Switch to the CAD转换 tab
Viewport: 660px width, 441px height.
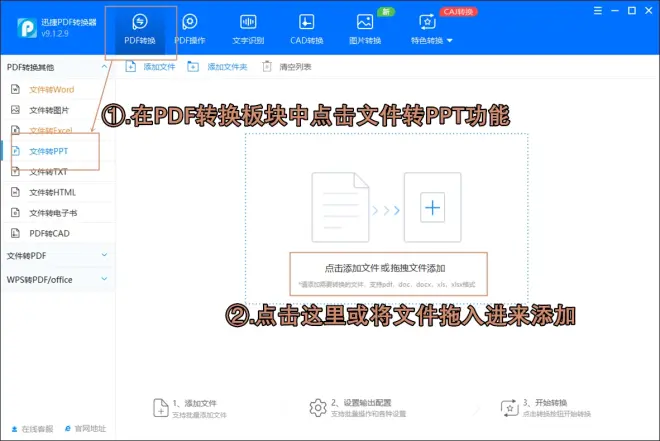coord(306,29)
